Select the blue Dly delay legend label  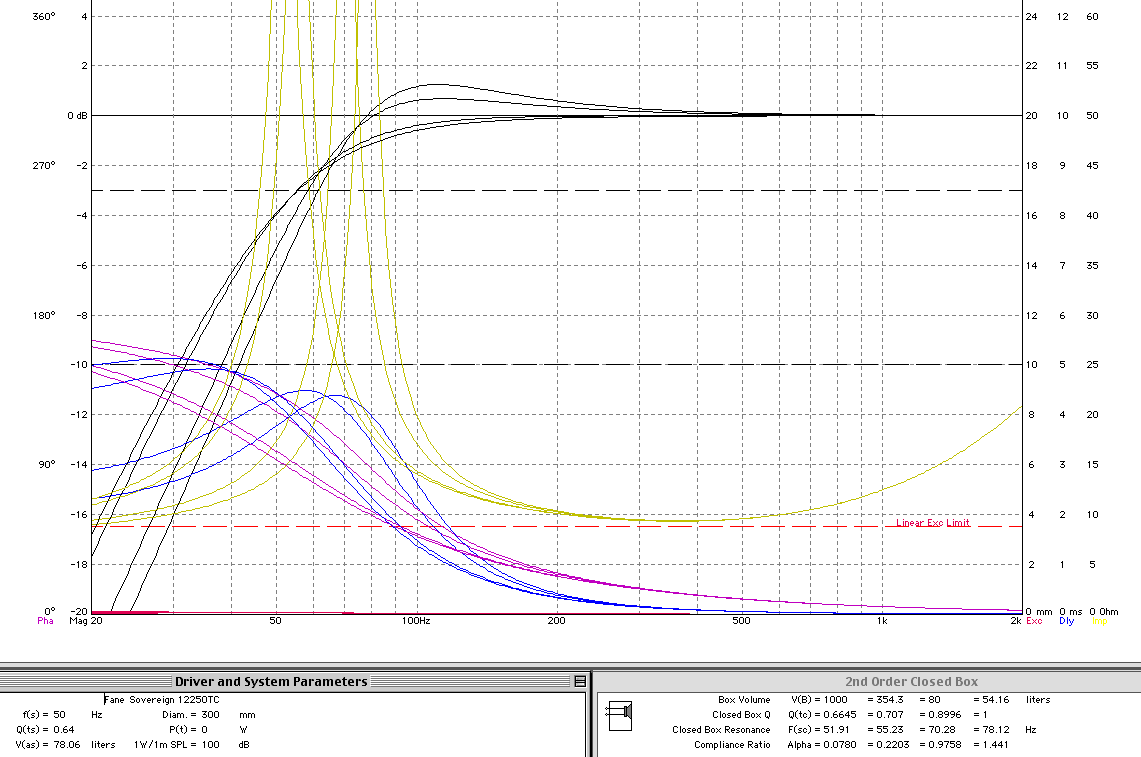pos(1066,621)
